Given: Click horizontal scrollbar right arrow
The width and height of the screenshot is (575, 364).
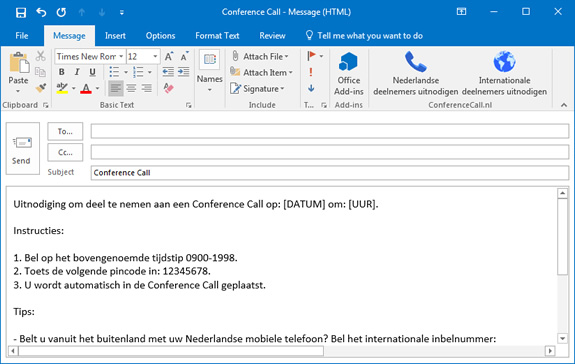Looking at the screenshot, I should [x=550, y=351].
